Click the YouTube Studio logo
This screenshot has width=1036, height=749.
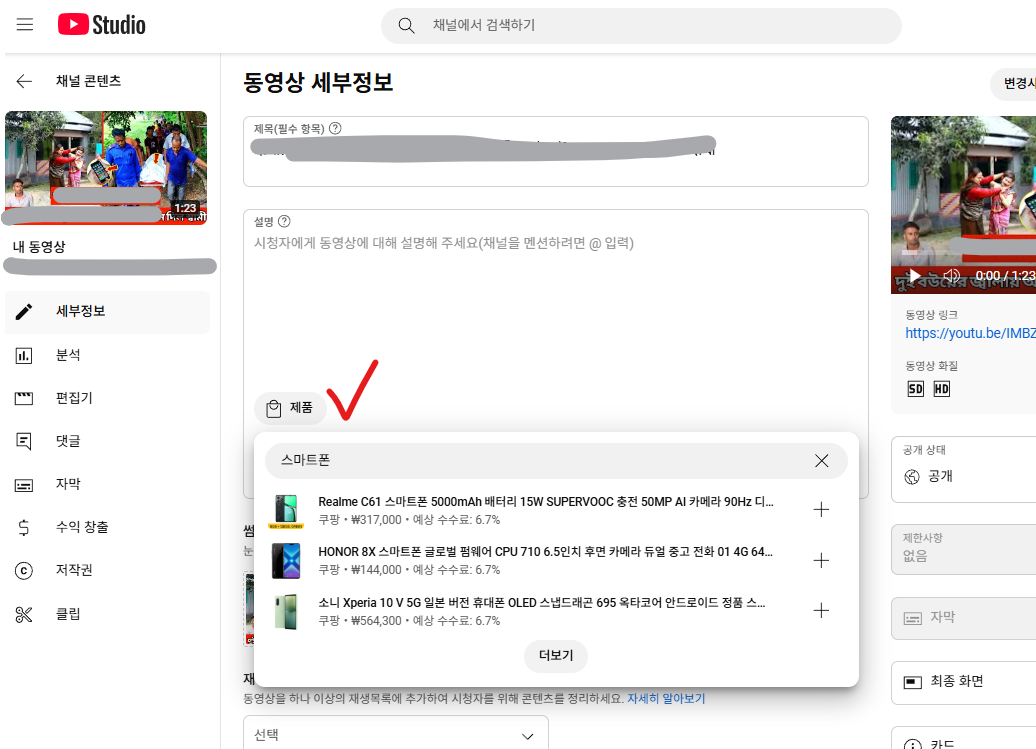tap(101, 25)
